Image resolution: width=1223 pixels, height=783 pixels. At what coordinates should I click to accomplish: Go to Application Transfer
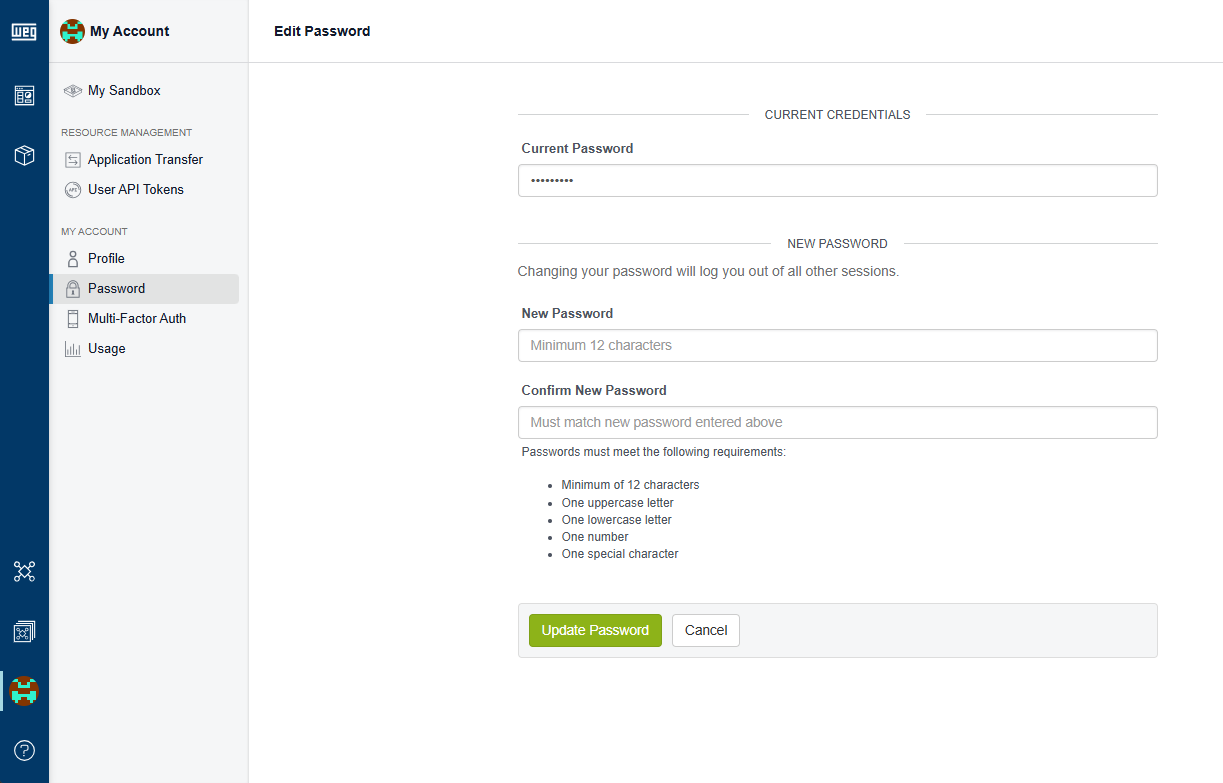145,160
